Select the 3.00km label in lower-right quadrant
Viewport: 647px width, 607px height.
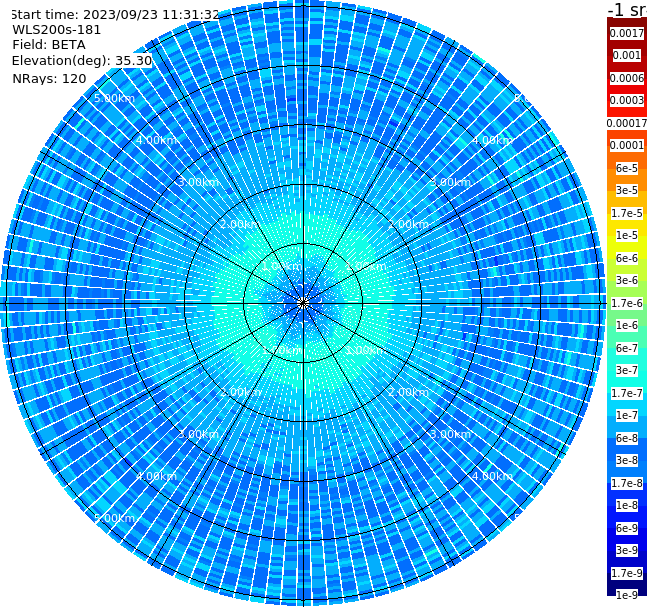click(x=450, y=434)
